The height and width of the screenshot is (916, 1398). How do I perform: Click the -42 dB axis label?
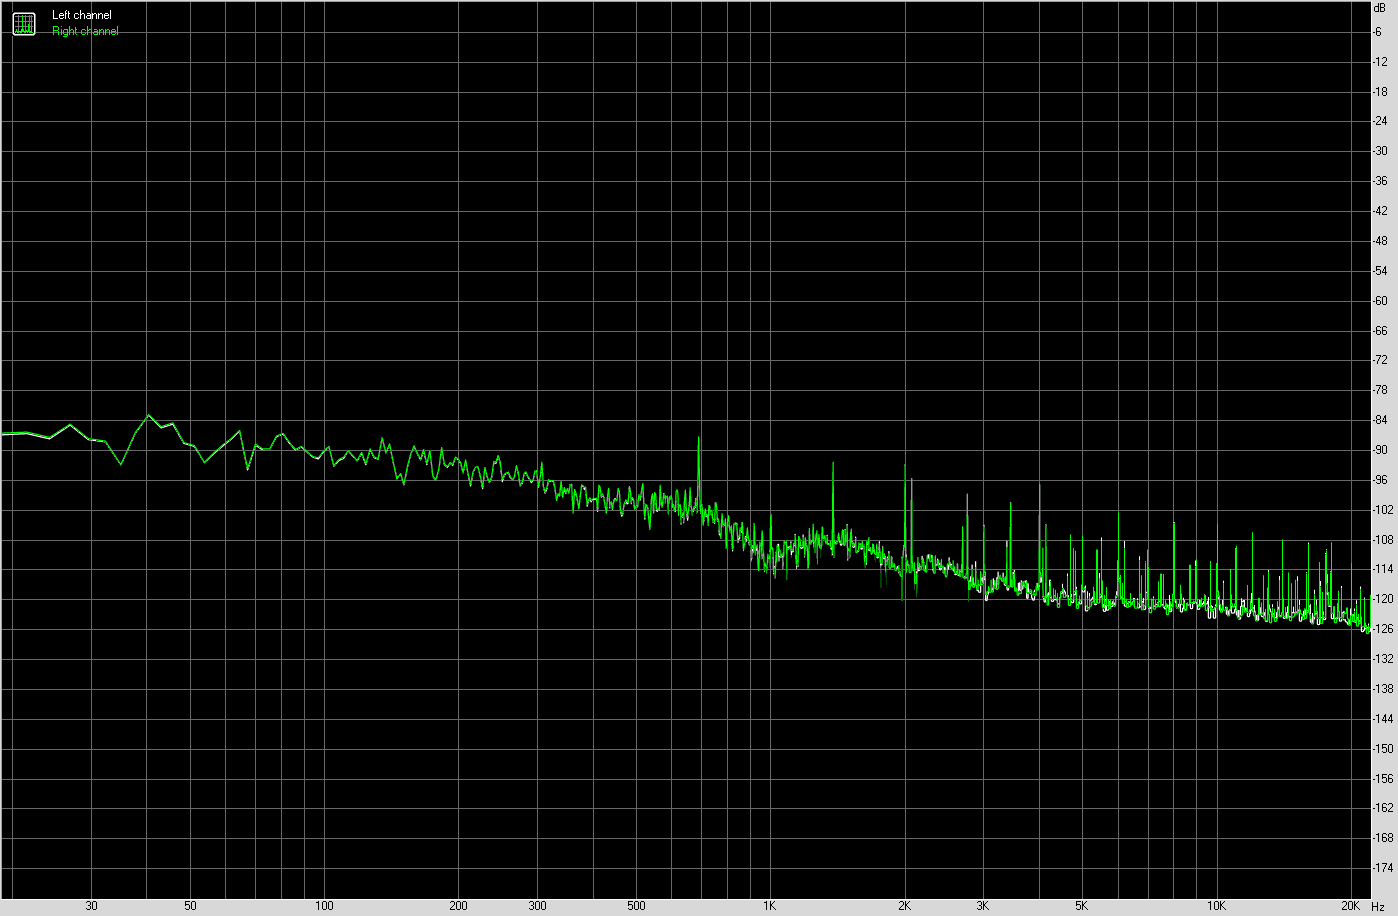(1381, 211)
